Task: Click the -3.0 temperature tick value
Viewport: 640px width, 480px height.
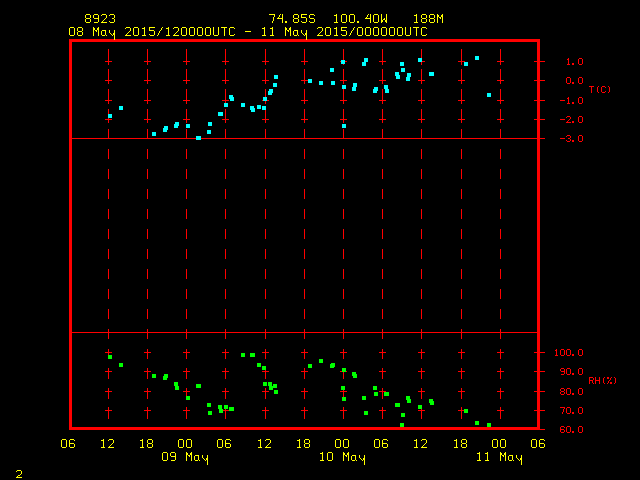Action: (x=571, y=139)
